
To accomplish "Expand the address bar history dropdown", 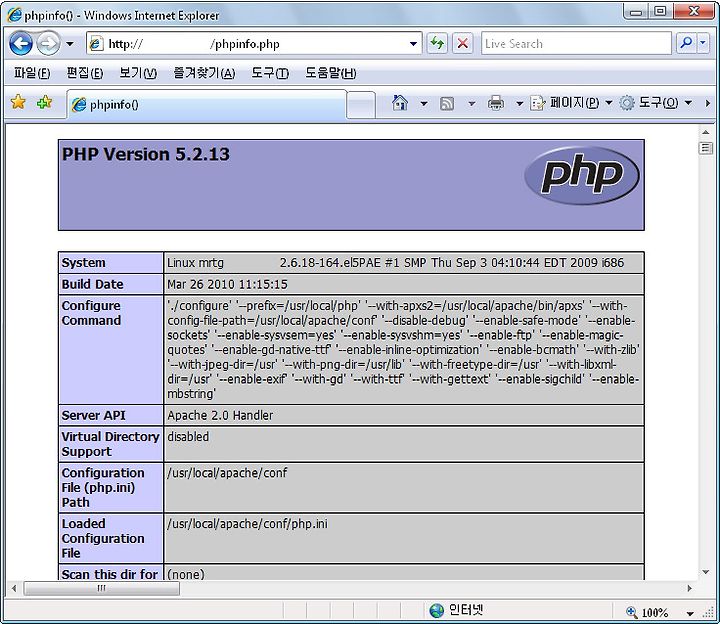I will point(413,44).
